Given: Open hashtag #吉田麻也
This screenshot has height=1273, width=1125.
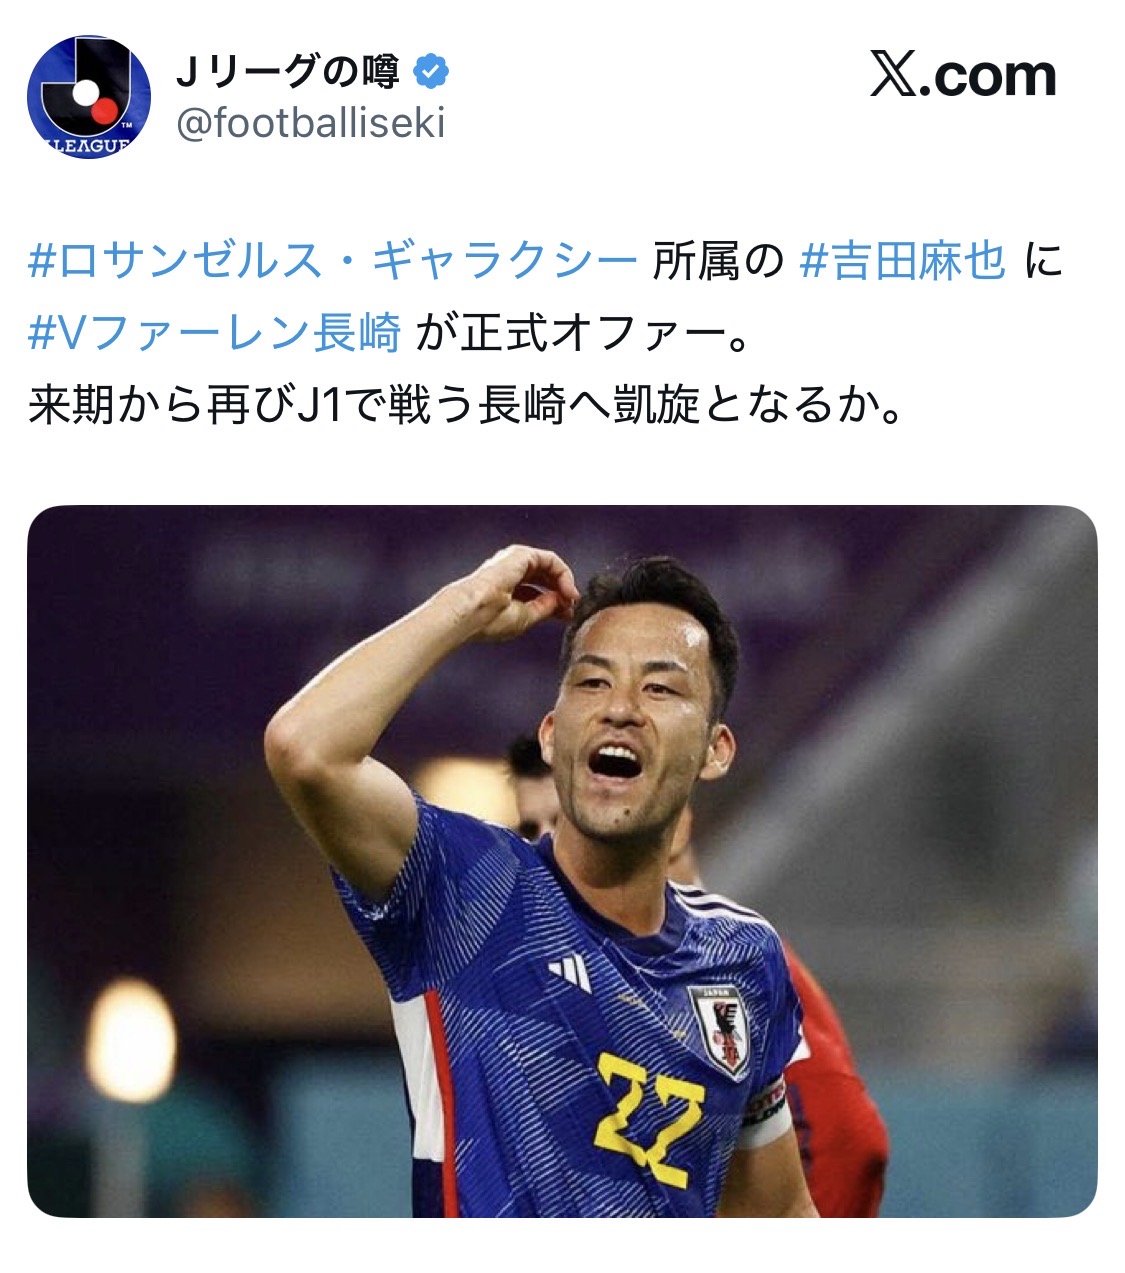Looking at the screenshot, I should pos(903,262).
